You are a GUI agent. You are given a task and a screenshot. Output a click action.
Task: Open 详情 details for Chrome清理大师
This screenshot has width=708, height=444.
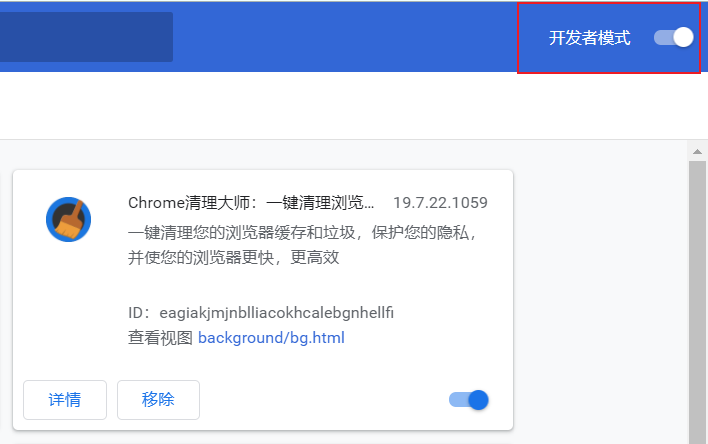pos(65,400)
